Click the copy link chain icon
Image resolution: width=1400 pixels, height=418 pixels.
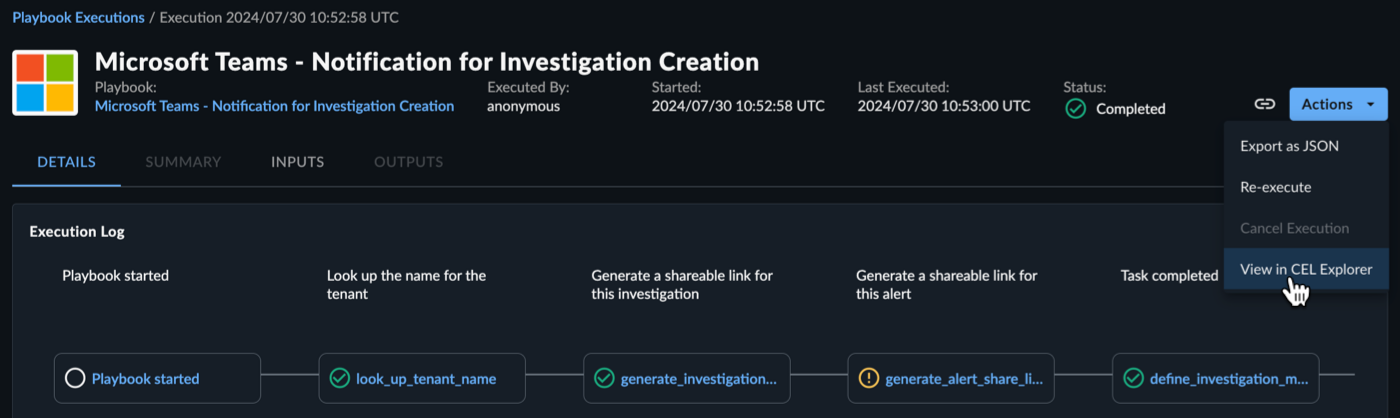[x=1265, y=104]
